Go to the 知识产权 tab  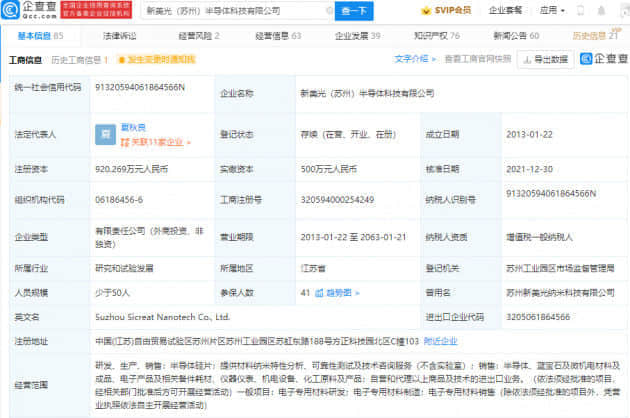(437, 36)
